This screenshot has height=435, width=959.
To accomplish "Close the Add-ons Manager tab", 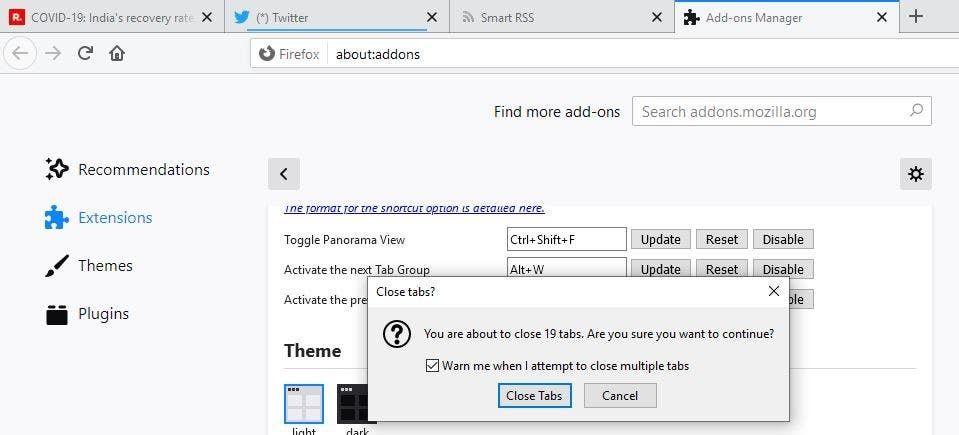I will click(x=882, y=18).
